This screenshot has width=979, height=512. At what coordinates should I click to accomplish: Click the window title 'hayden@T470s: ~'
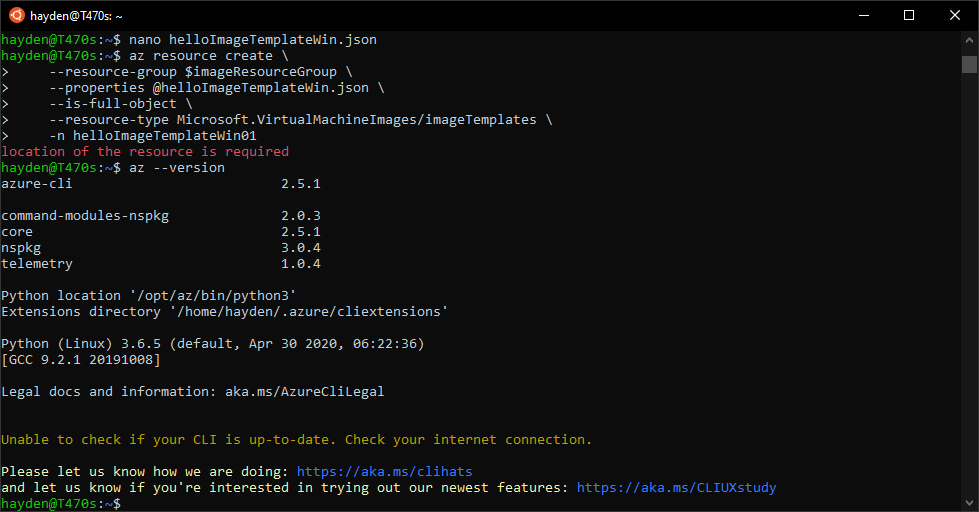click(x=76, y=16)
